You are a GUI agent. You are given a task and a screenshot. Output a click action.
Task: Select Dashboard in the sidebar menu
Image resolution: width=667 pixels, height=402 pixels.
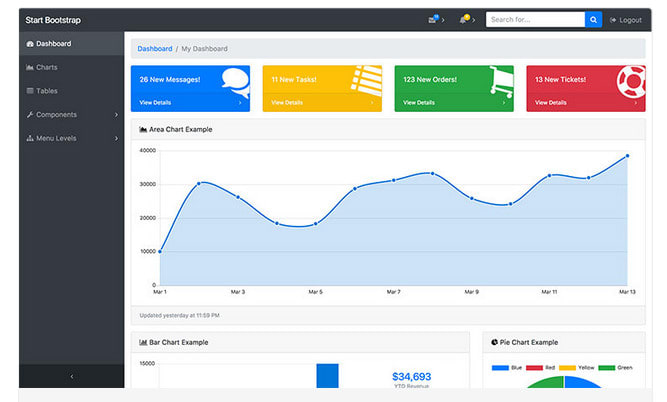pos(71,43)
